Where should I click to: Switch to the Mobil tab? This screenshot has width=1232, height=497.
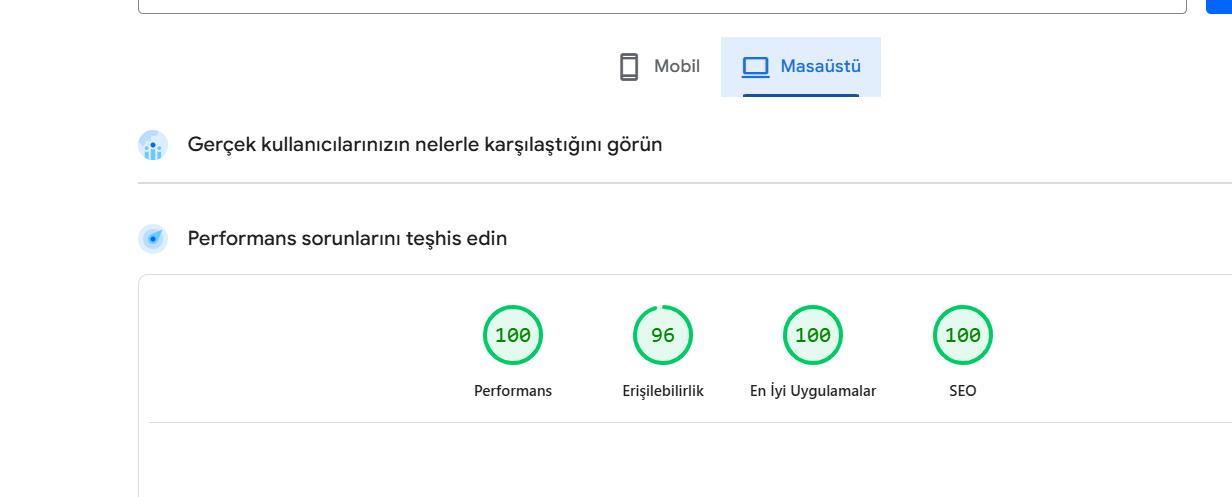tap(659, 67)
